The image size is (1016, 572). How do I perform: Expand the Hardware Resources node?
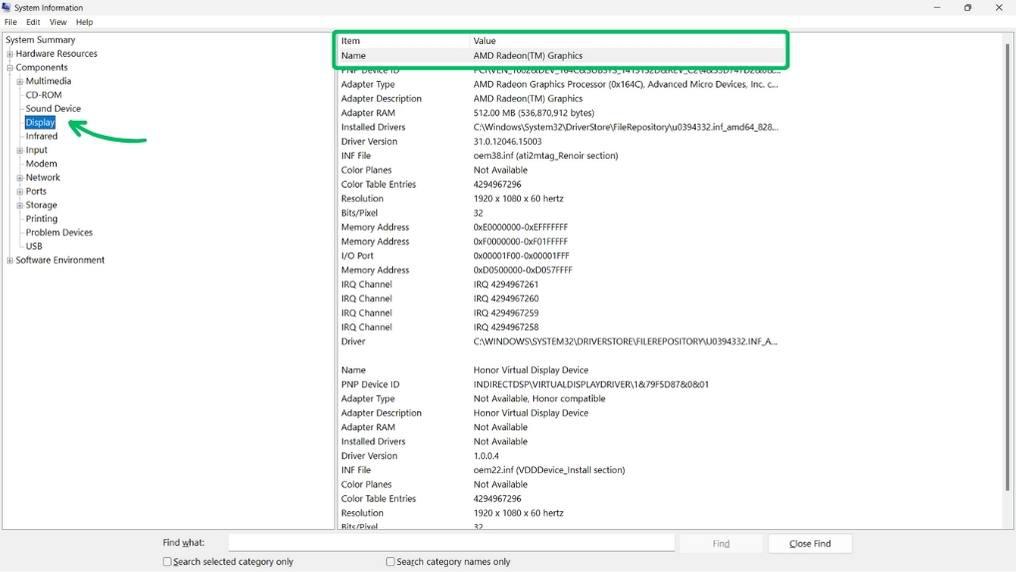[x=10, y=54]
